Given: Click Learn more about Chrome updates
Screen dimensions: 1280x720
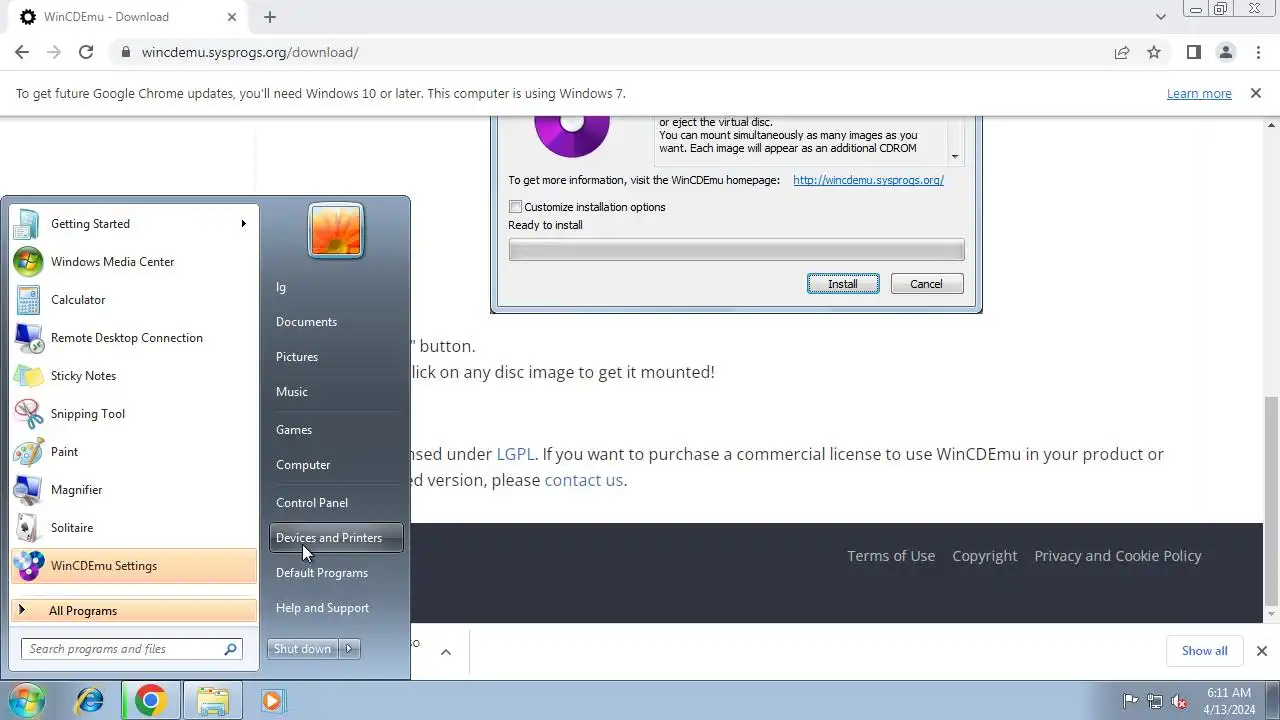Looking at the screenshot, I should (x=1199, y=93).
